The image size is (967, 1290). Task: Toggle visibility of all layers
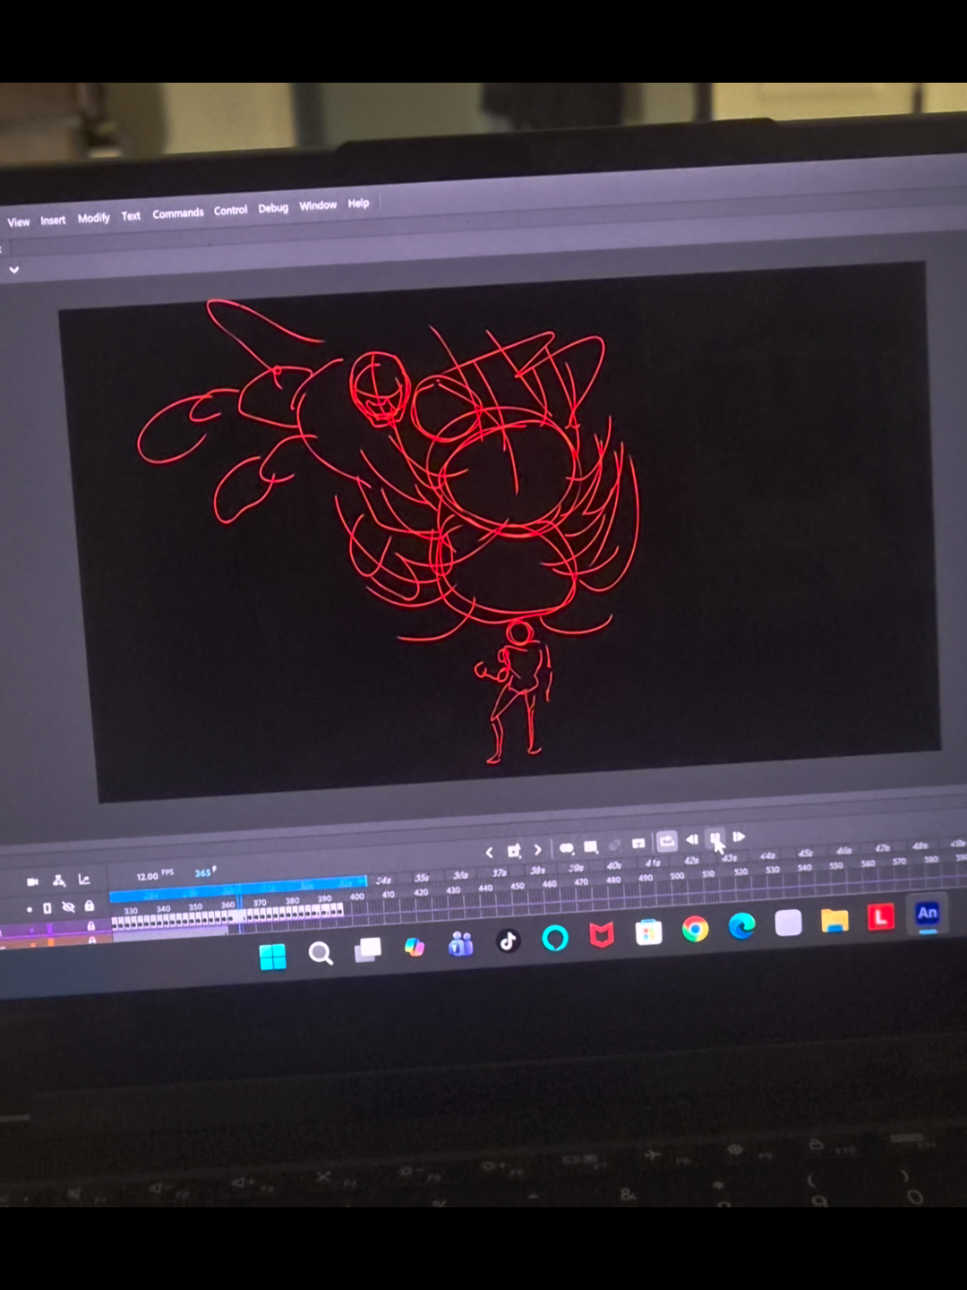[68, 907]
